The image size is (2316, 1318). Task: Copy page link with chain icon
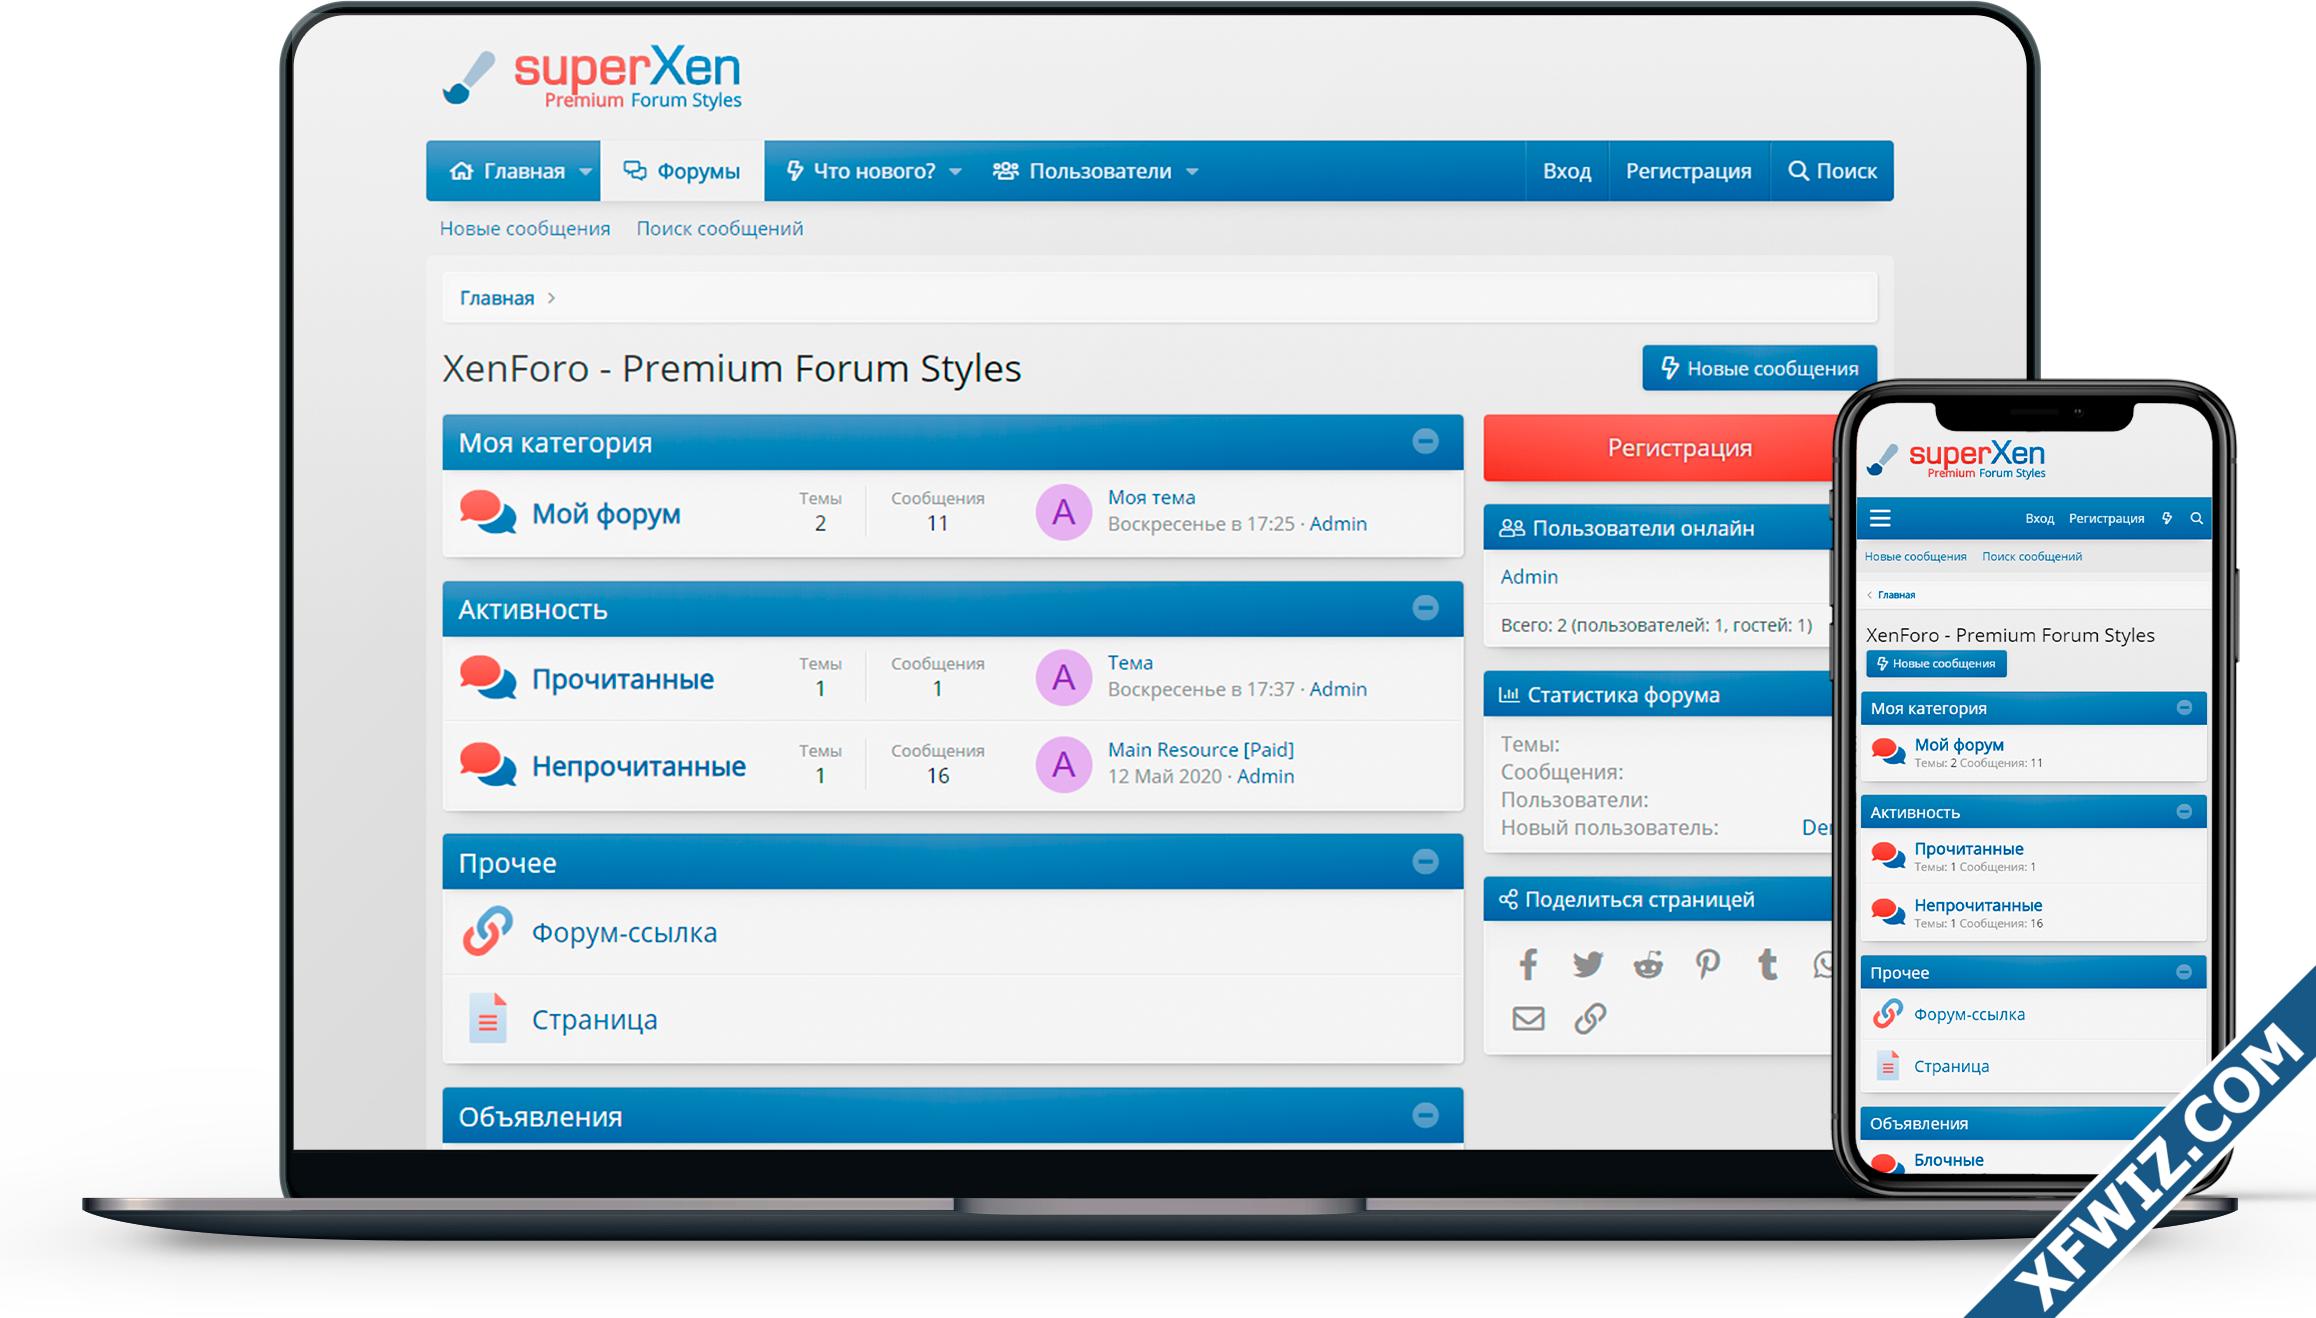point(1590,1019)
